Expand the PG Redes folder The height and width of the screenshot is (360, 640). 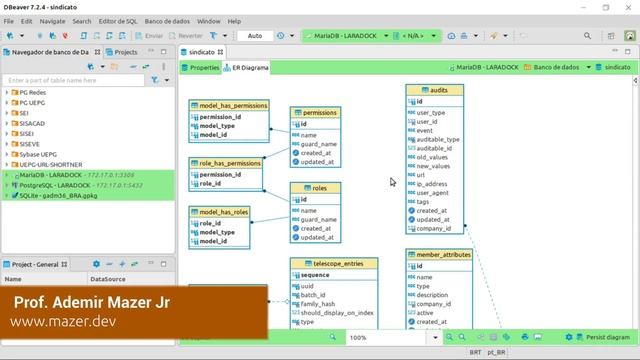coord(7,93)
